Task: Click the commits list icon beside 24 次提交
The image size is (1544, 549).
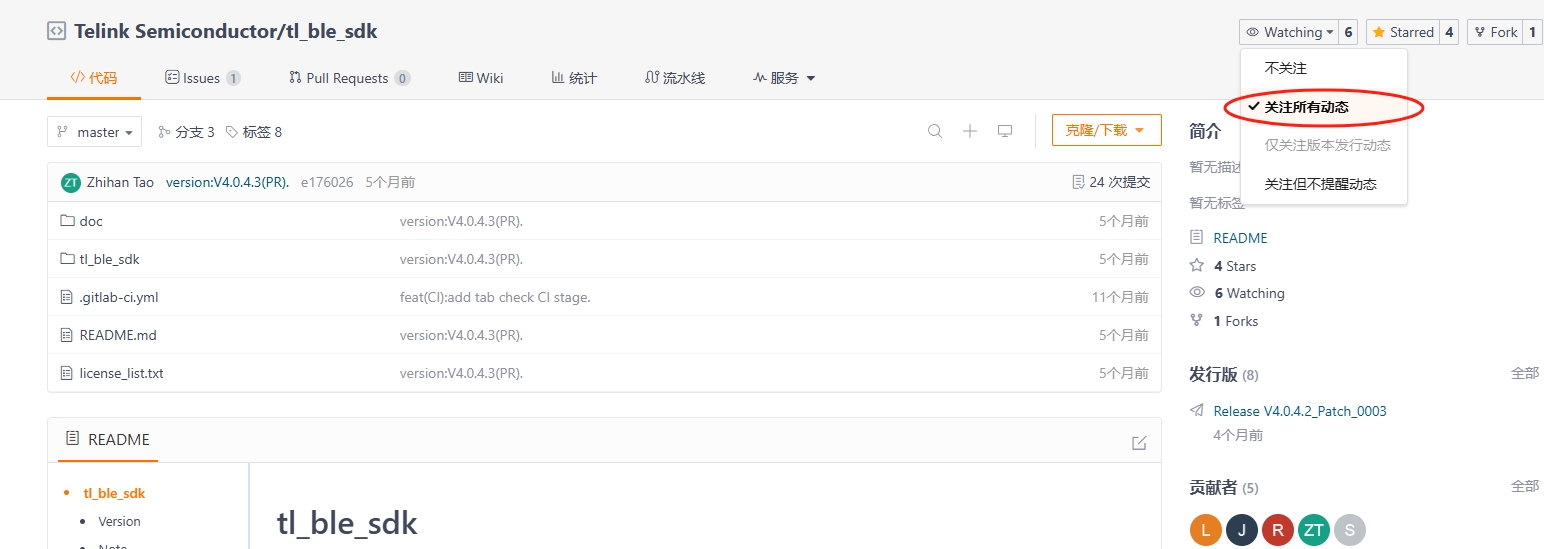Action: point(1078,182)
